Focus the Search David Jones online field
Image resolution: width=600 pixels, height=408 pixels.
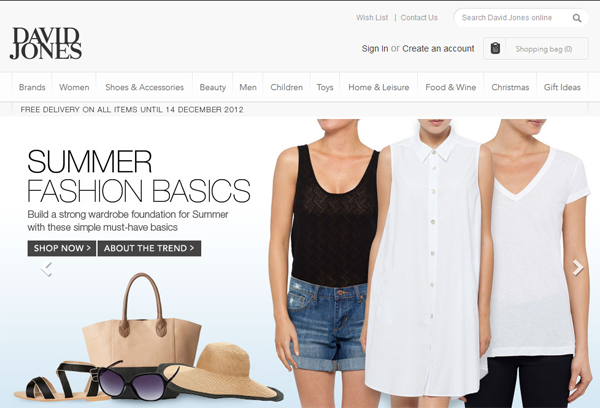tap(513, 18)
